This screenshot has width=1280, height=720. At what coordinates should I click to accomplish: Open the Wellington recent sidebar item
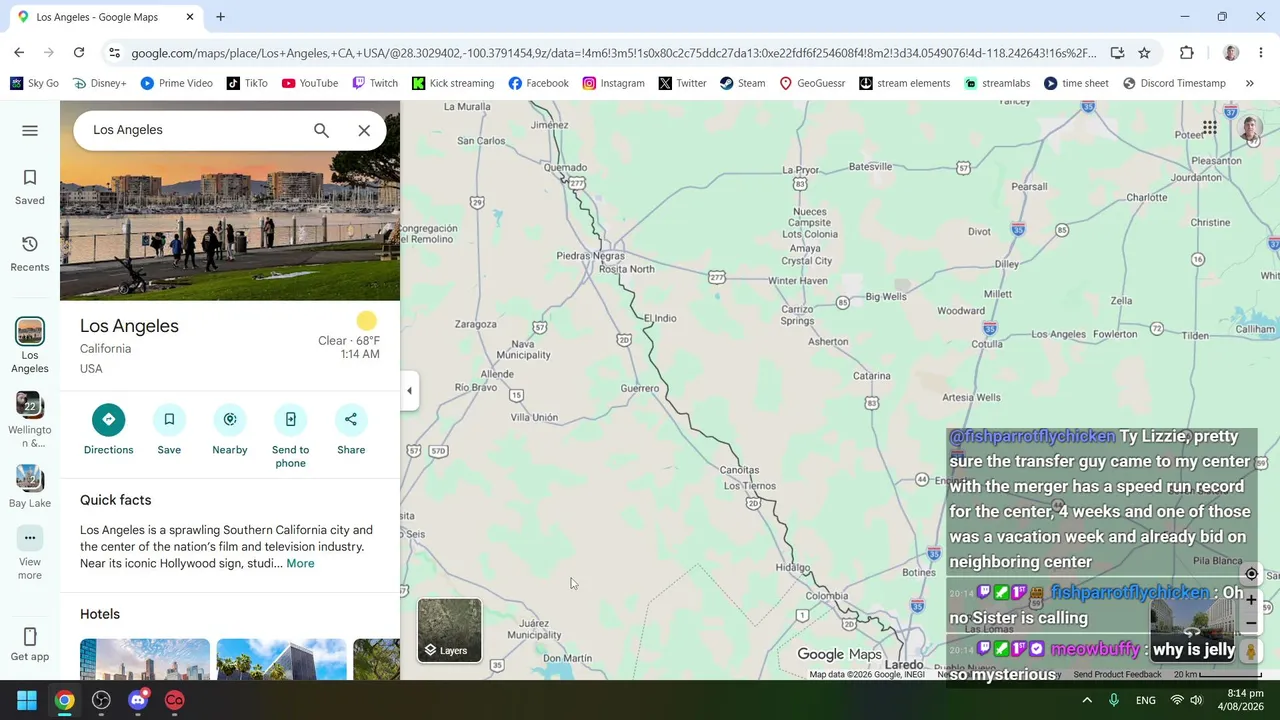(30, 420)
